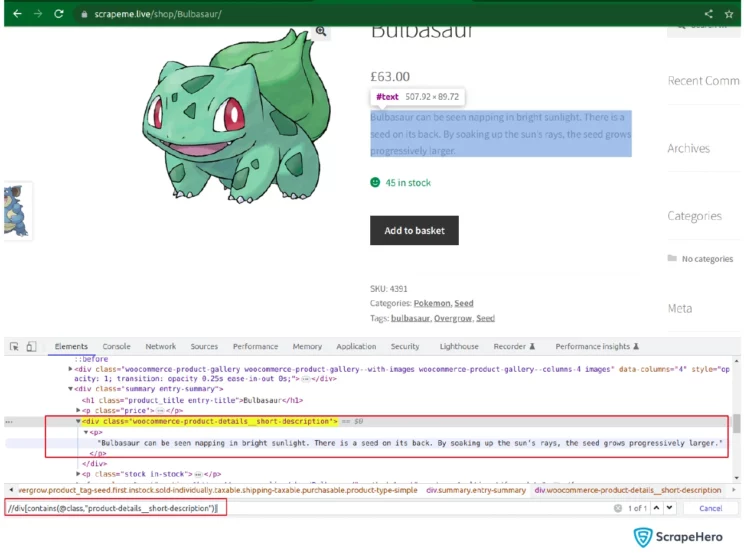The image size is (744, 553).
Task: Switch to the Memory tab
Action: pos(307,347)
